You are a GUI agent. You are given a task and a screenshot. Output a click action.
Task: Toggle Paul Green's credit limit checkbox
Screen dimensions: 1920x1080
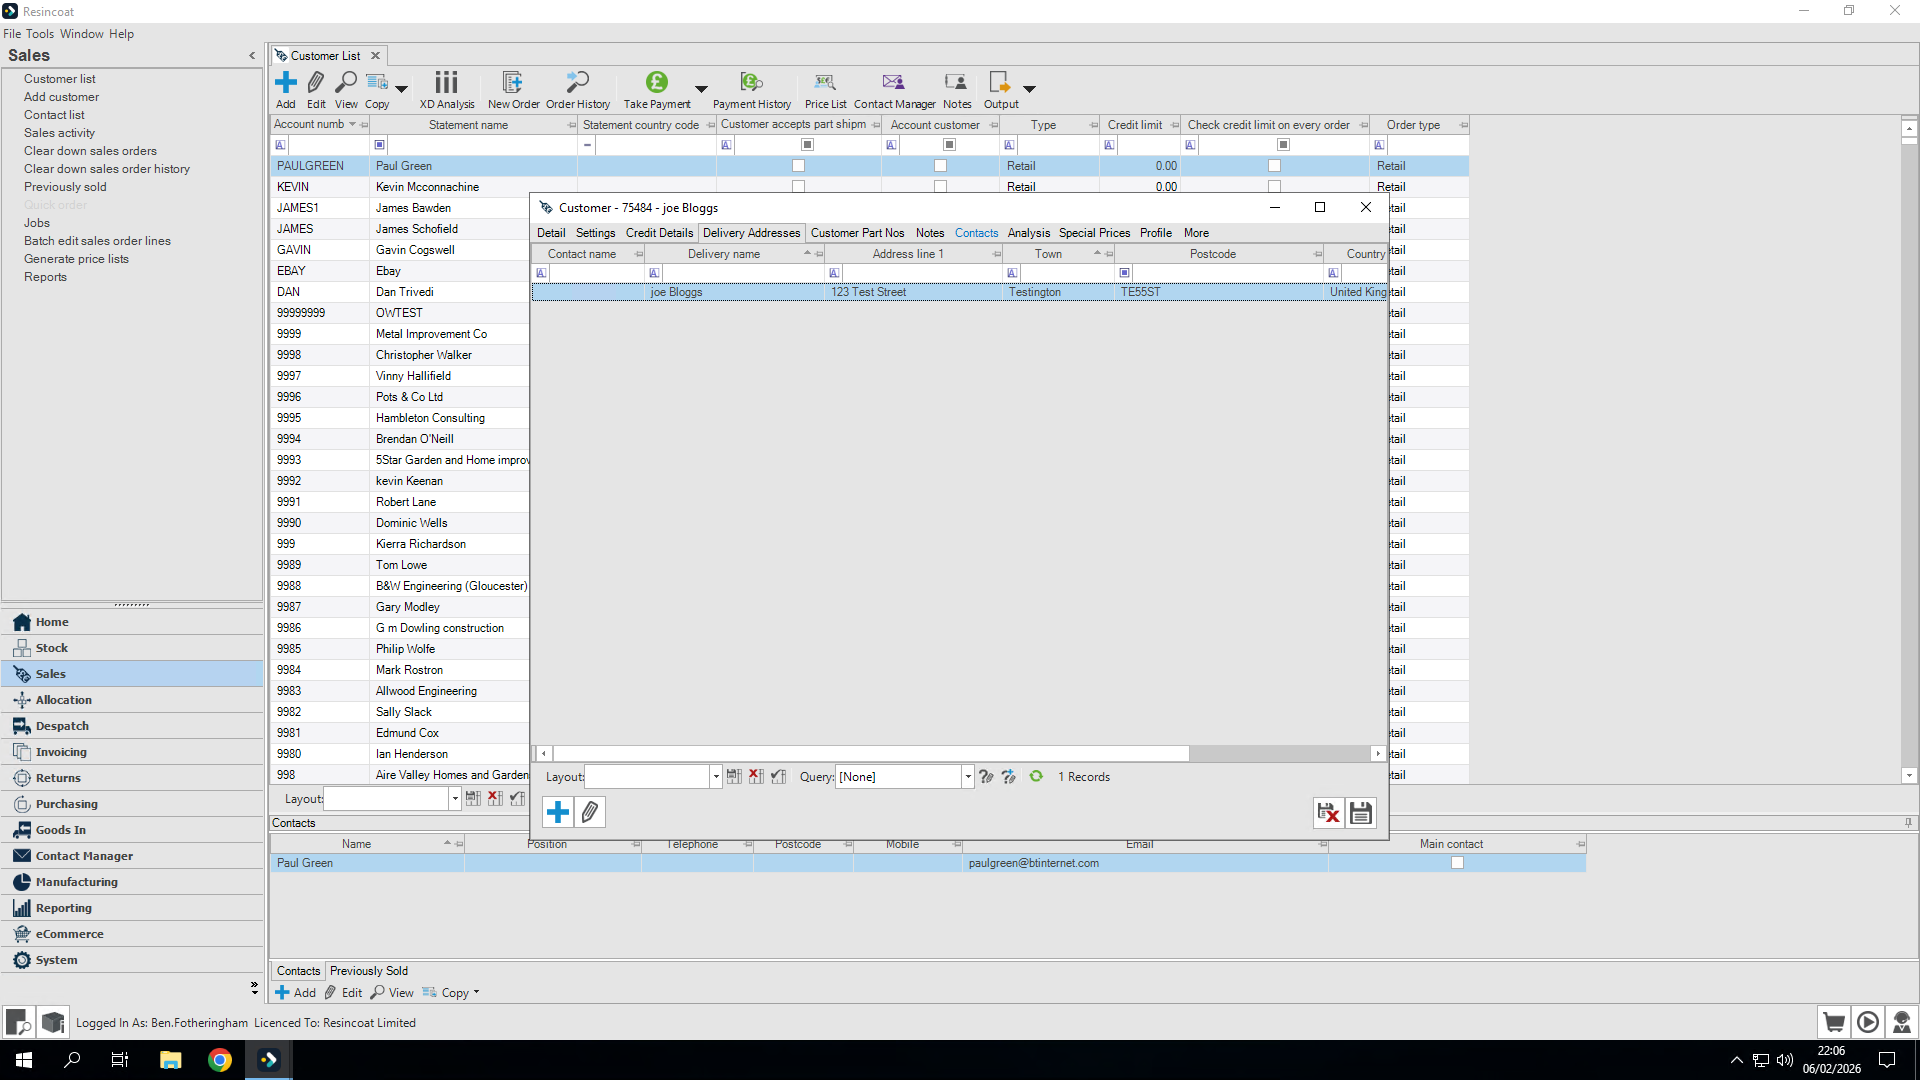pyautogui.click(x=1274, y=165)
